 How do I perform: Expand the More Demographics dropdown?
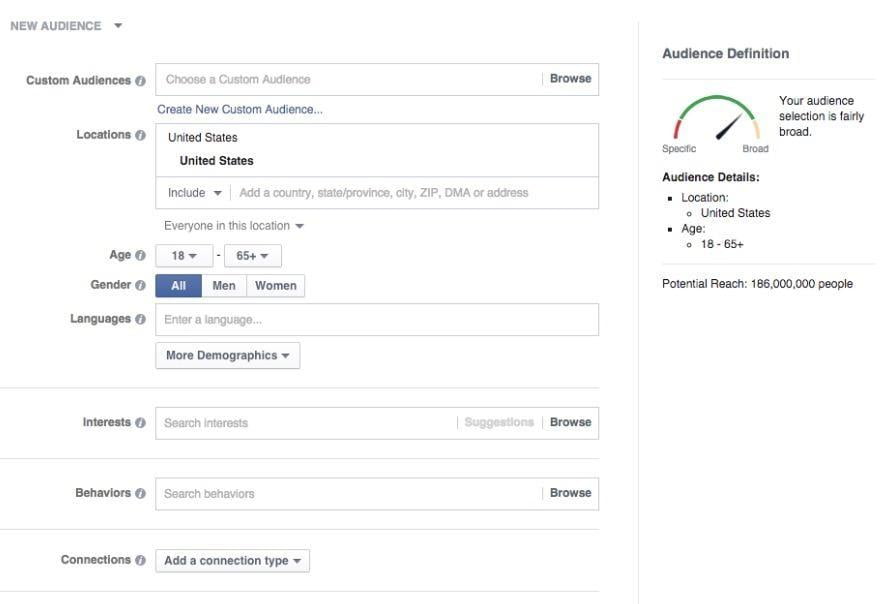[227, 356]
